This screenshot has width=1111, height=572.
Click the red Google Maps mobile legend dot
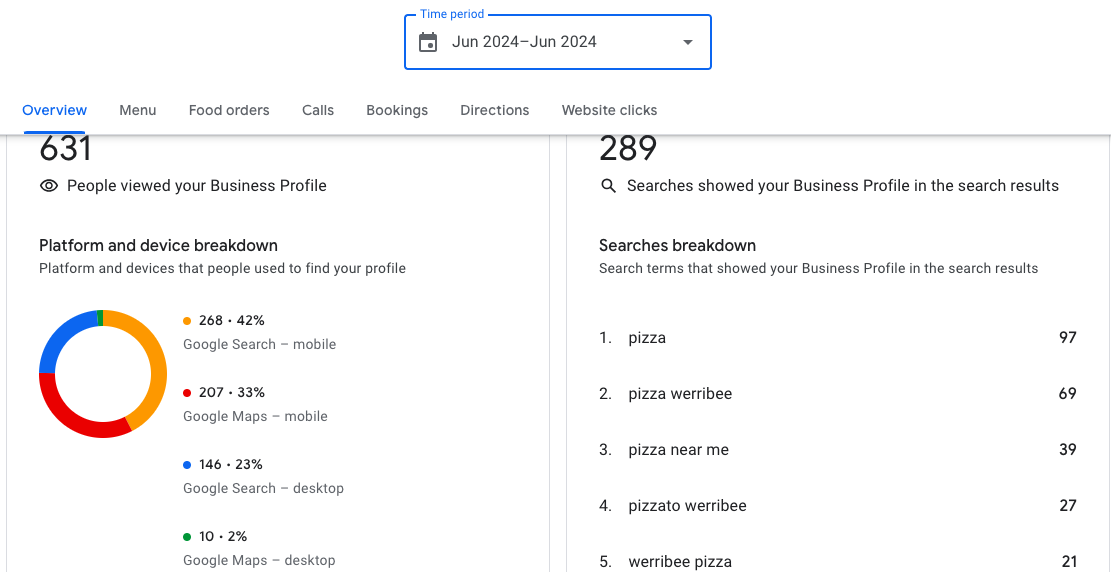(187, 393)
